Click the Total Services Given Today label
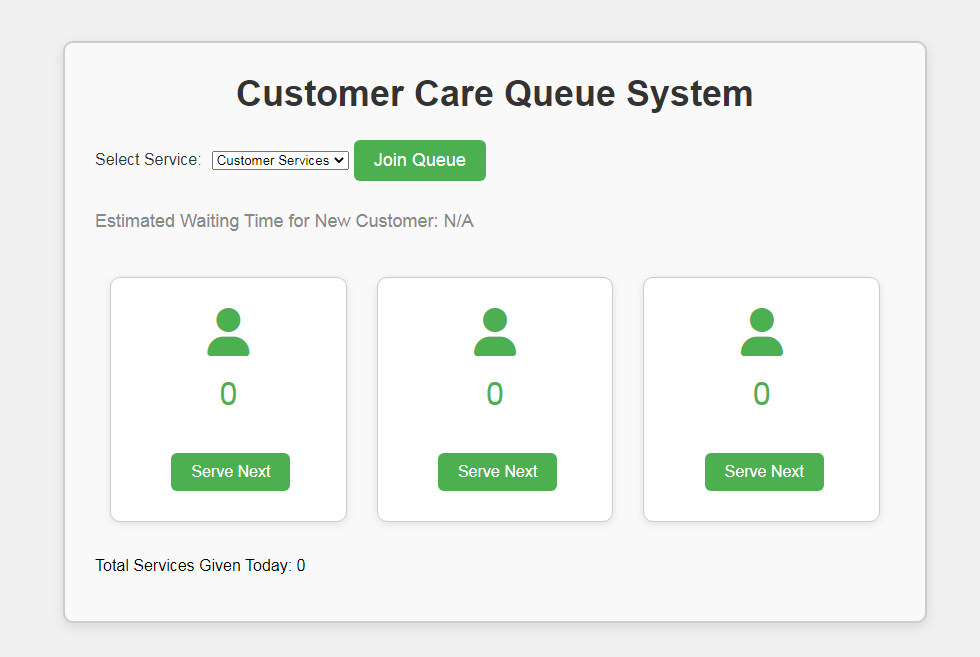 click(x=199, y=565)
